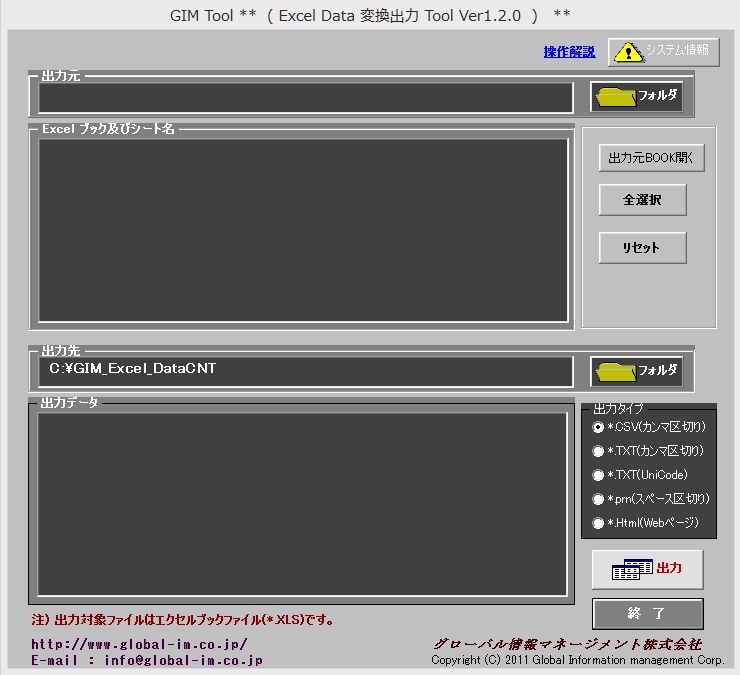Click the 出力先 path field C:¥GIM_Excel_DataCNT

pyautogui.click(x=306, y=372)
